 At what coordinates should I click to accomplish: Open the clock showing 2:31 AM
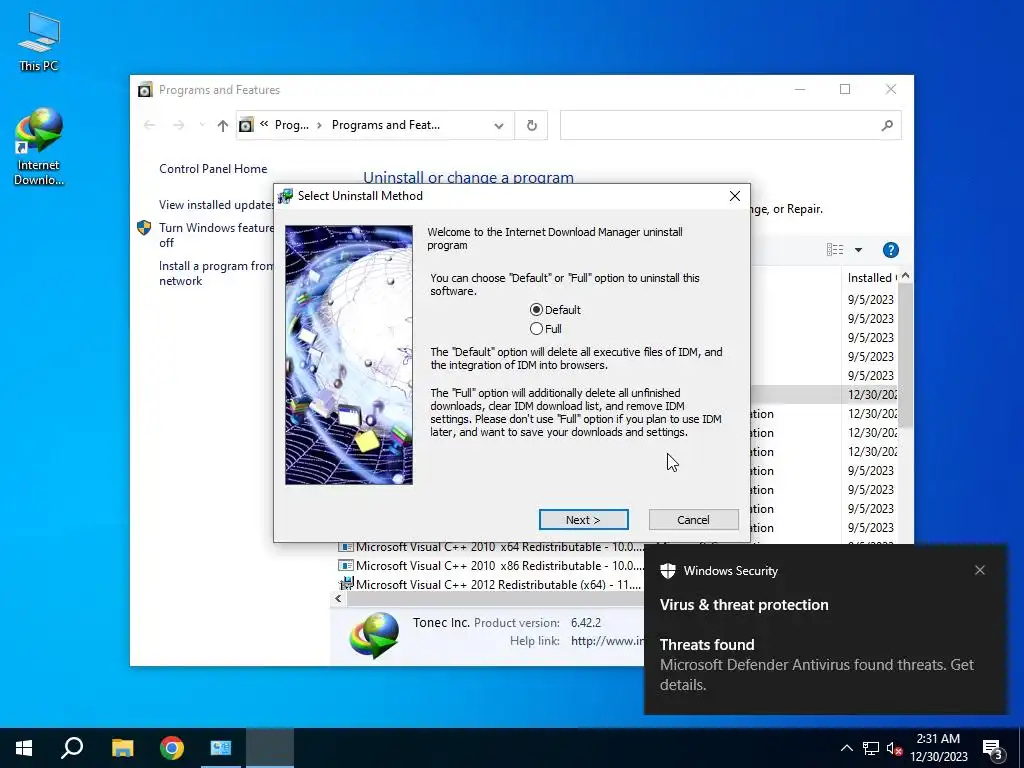[938, 748]
